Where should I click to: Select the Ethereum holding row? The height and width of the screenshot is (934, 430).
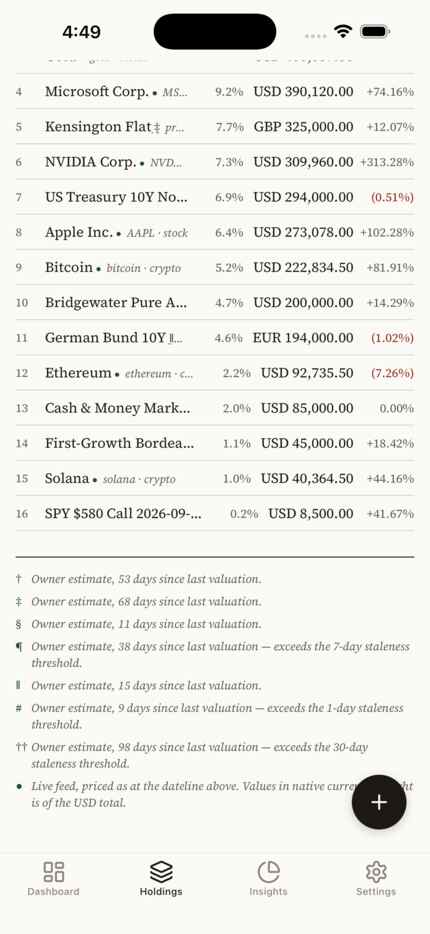tap(215, 373)
